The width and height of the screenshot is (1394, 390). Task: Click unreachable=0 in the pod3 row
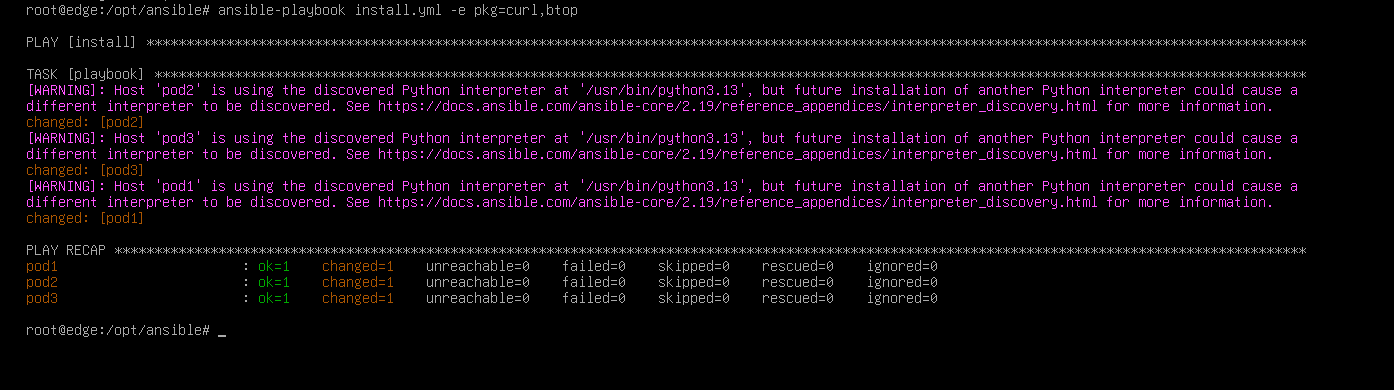pos(478,298)
